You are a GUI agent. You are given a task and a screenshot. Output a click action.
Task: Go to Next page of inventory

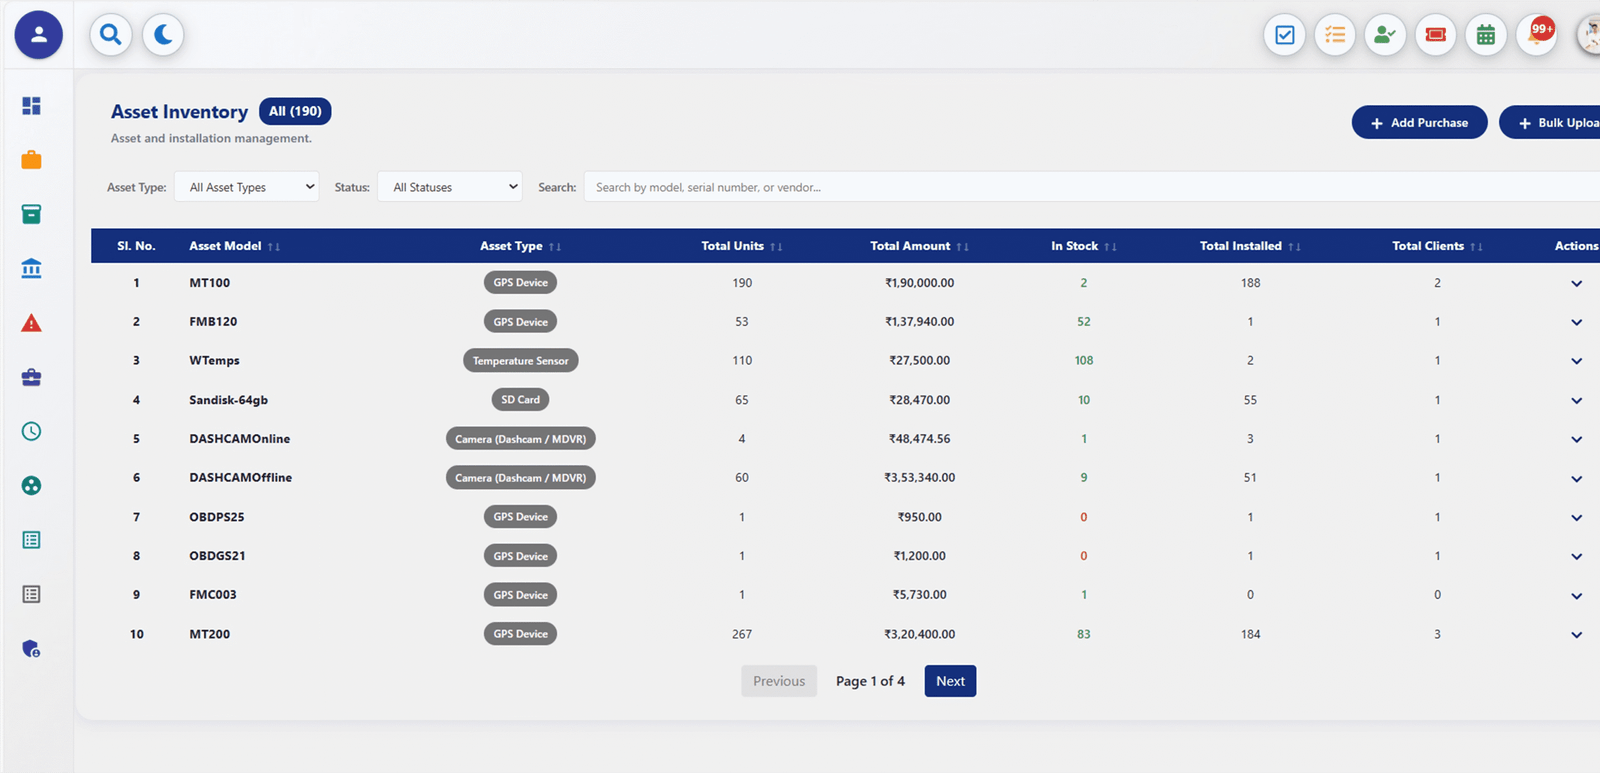tap(950, 681)
